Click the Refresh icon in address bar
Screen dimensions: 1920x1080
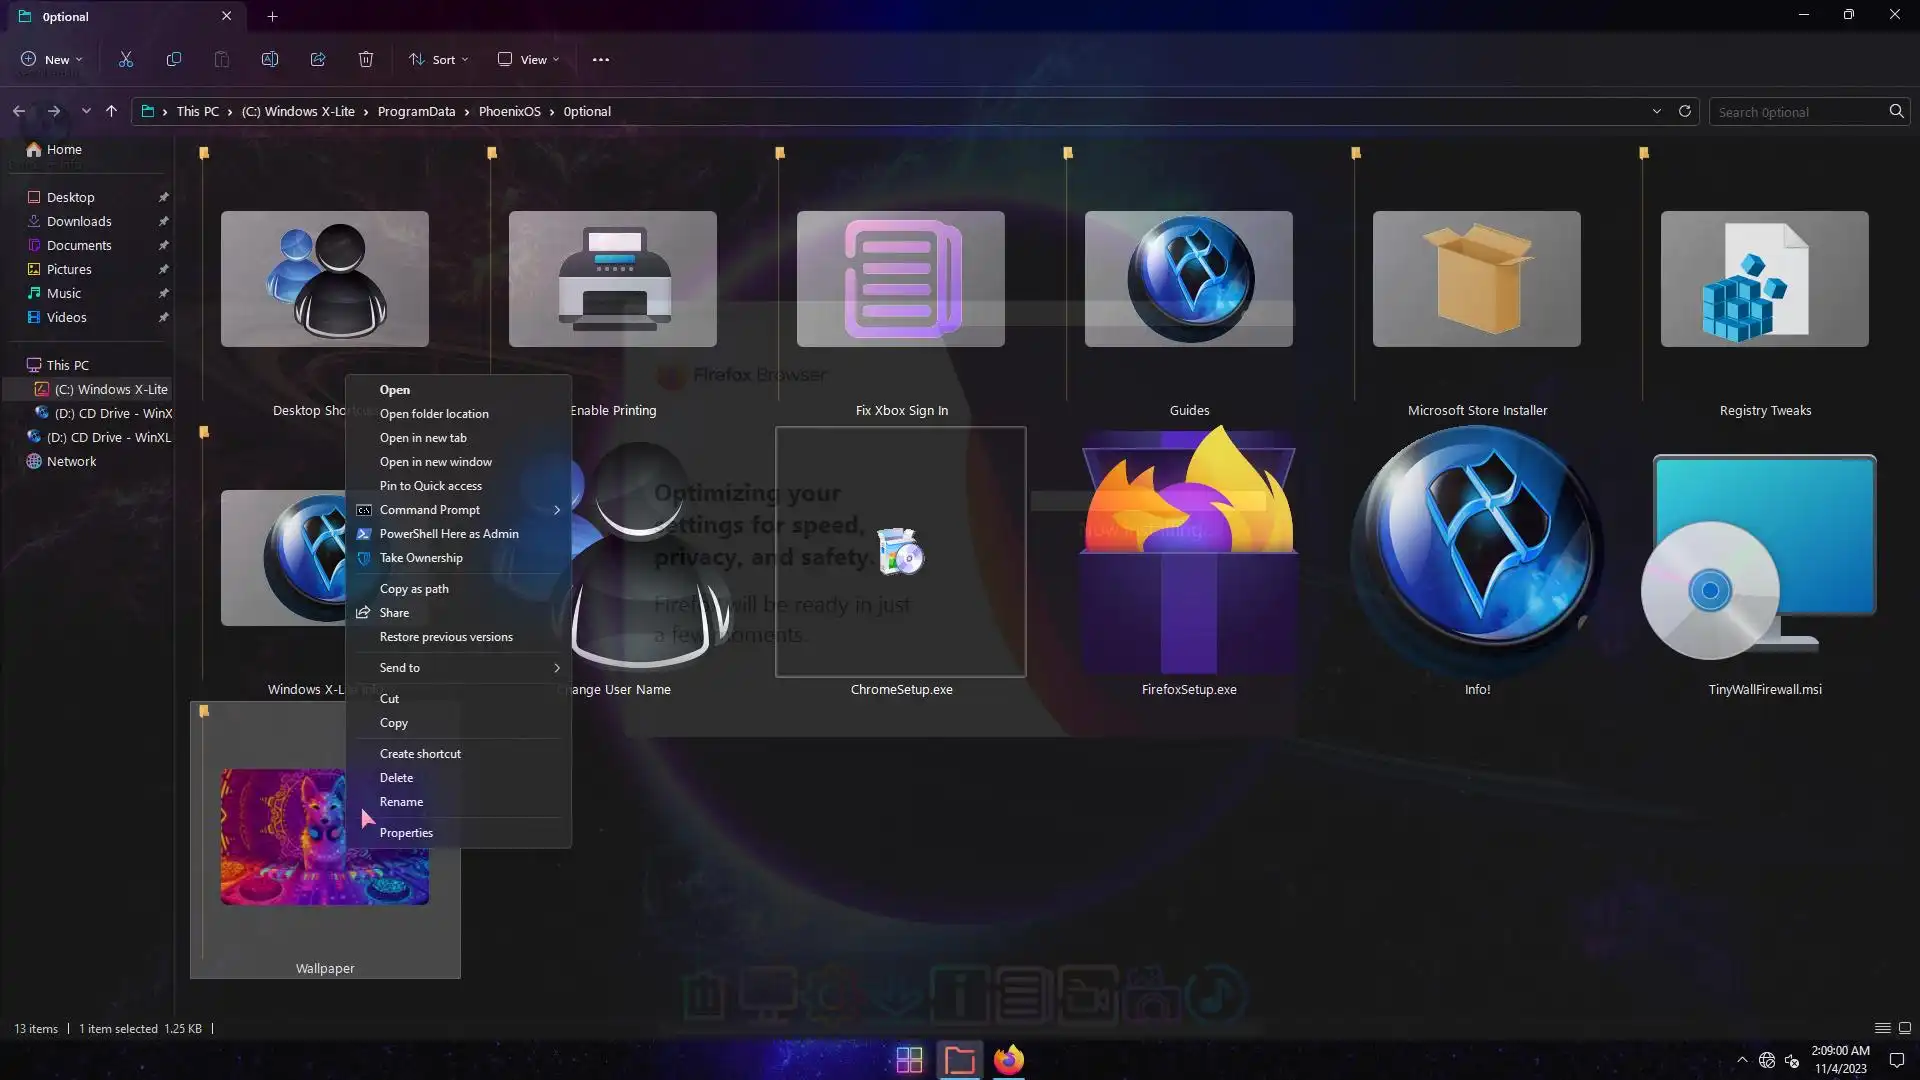[x=1684, y=111]
